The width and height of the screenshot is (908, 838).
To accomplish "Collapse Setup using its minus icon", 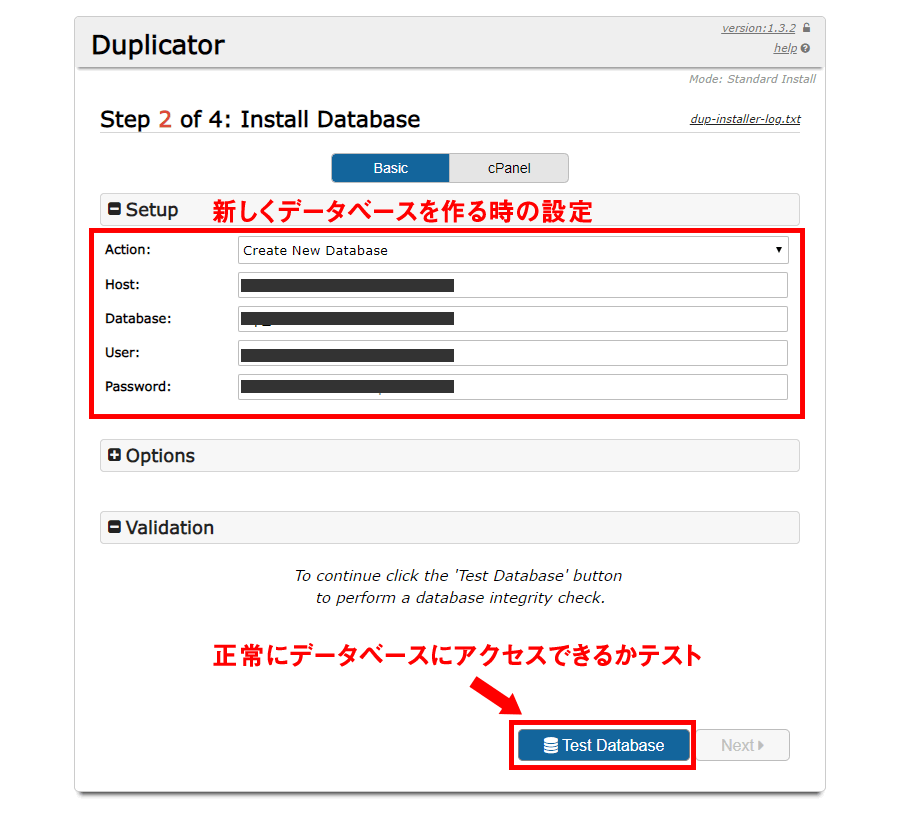I will click(x=114, y=210).
